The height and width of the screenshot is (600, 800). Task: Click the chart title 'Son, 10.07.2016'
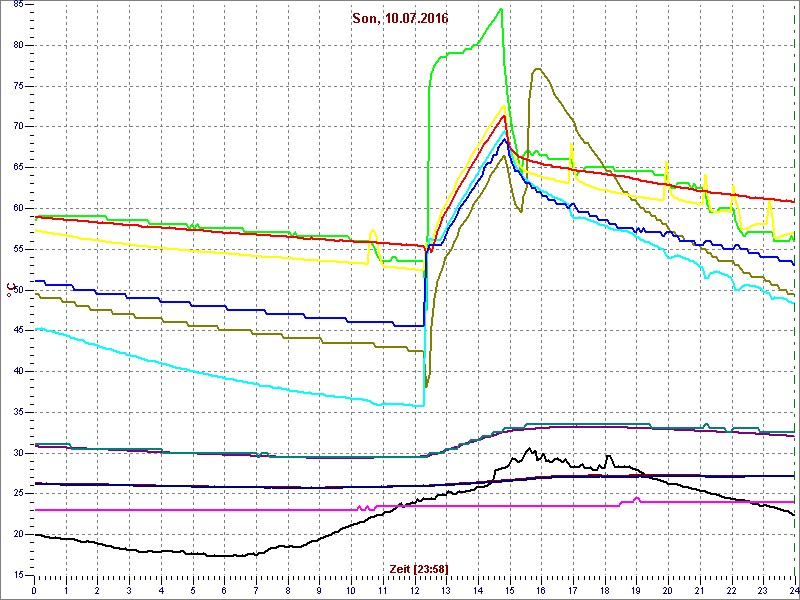pyautogui.click(x=400, y=19)
